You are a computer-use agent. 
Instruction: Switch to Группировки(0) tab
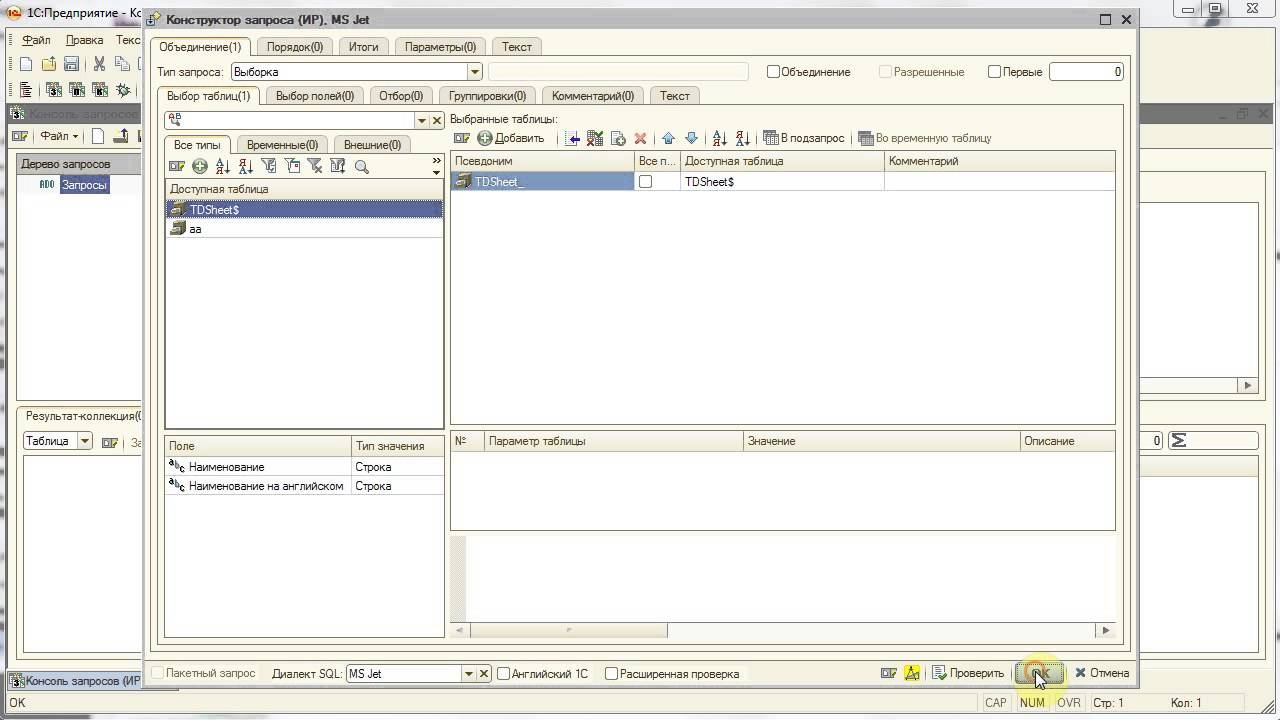point(487,96)
